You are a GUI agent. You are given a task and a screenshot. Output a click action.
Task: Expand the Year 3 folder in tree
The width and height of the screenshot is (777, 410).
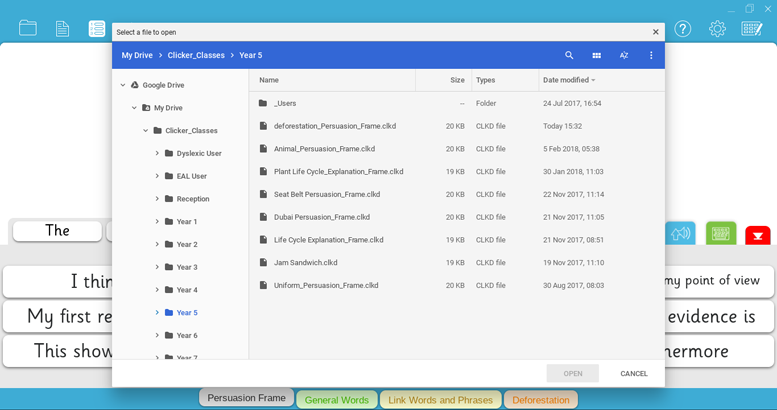(x=157, y=267)
